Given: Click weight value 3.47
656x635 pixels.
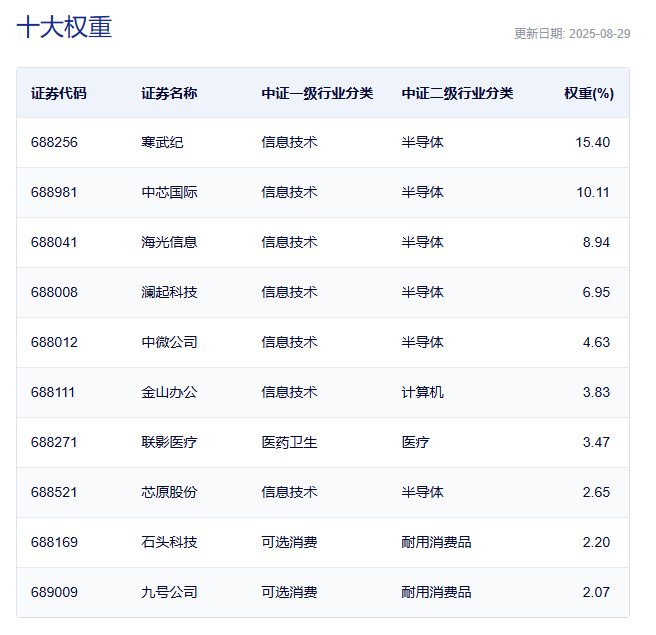Looking at the screenshot, I should (x=596, y=442).
